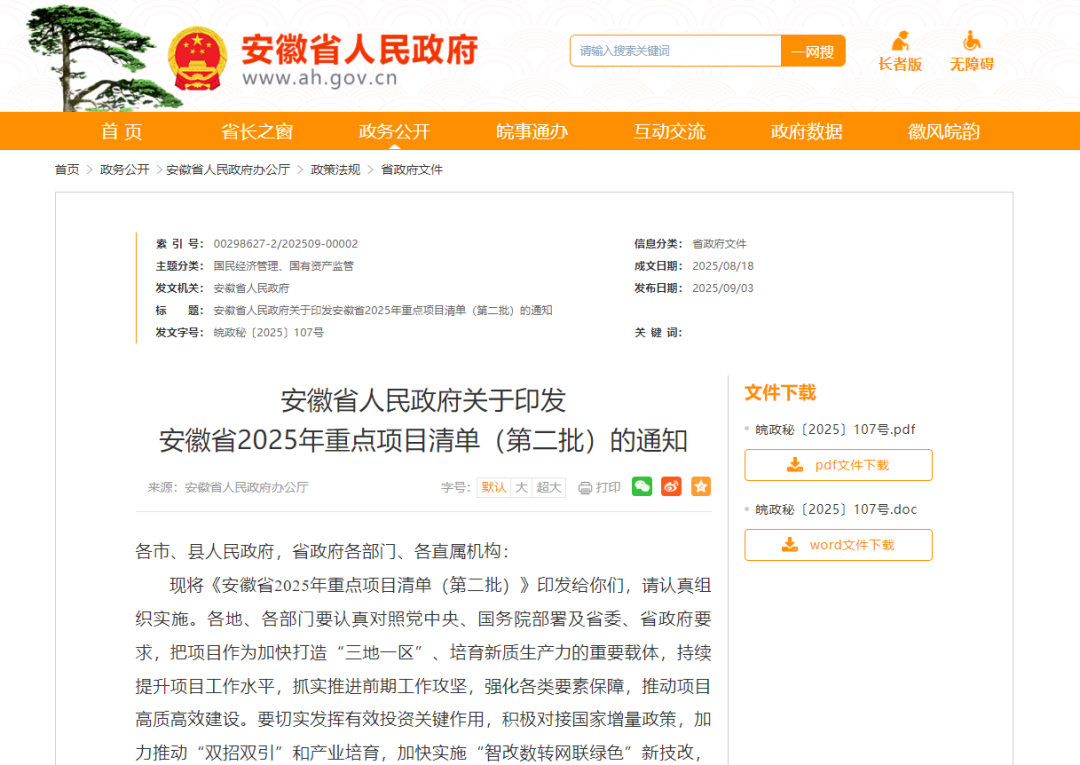Open 政务公开 navigation item
Viewport: 1080px width, 765px height.
point(395,131)
